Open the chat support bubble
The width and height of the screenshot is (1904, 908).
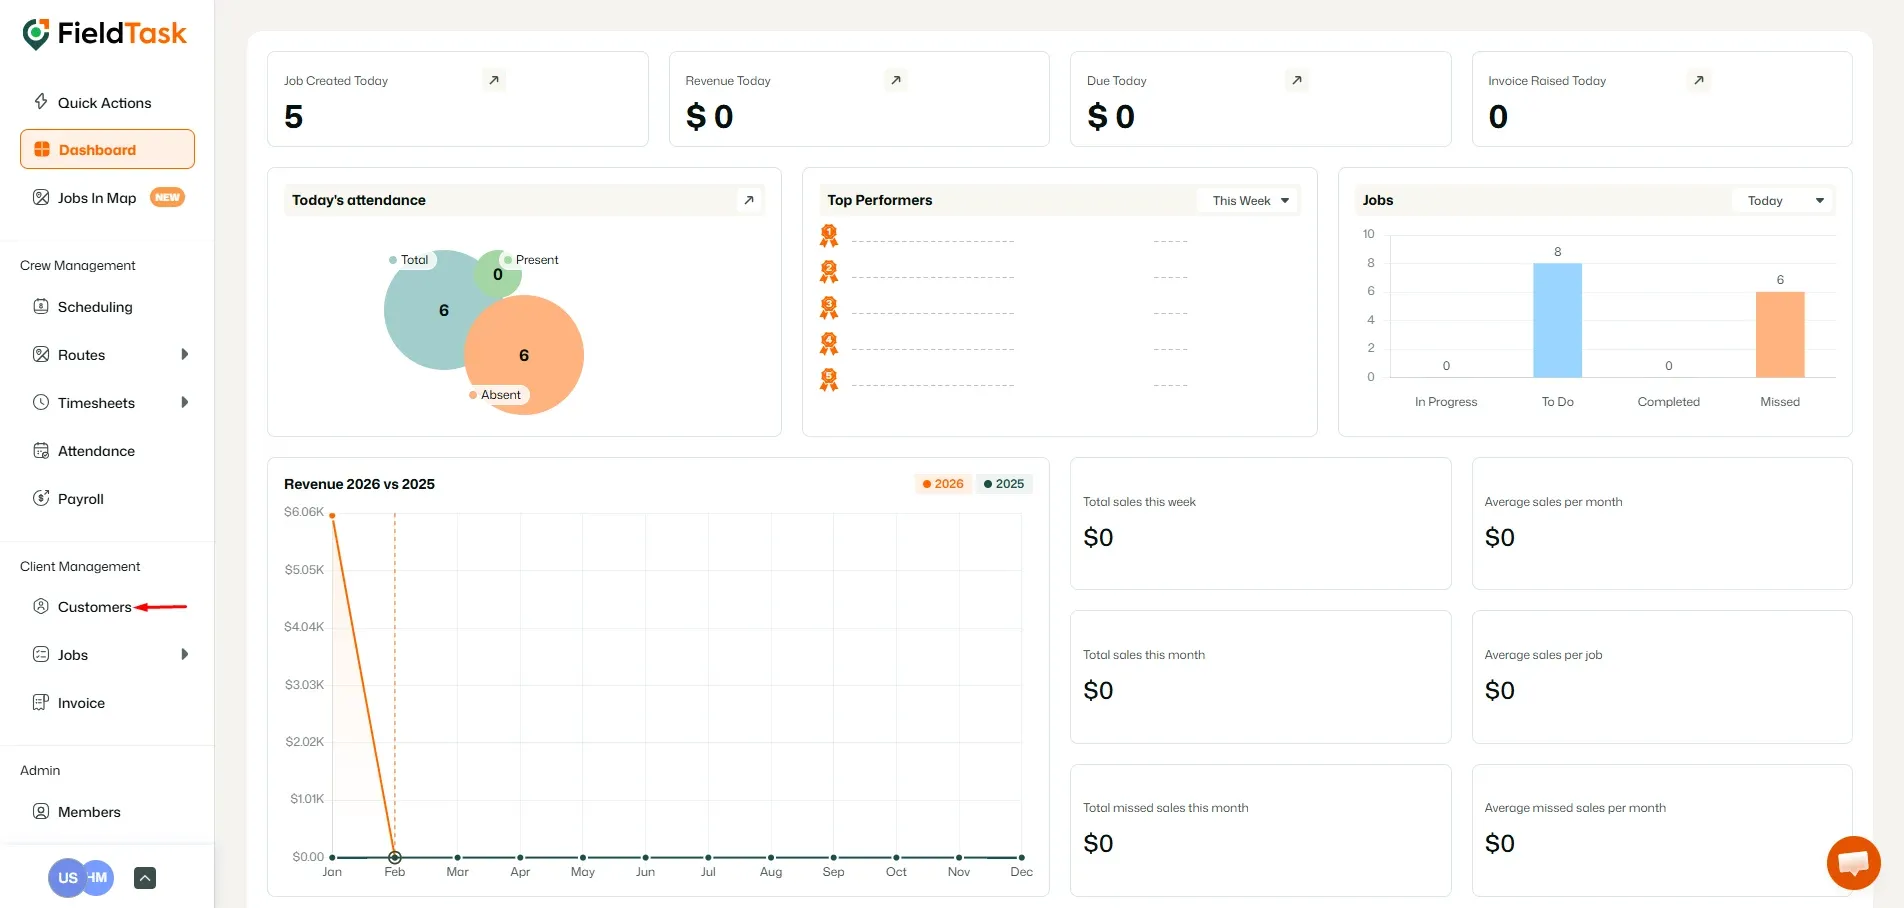pos(1852,862)
